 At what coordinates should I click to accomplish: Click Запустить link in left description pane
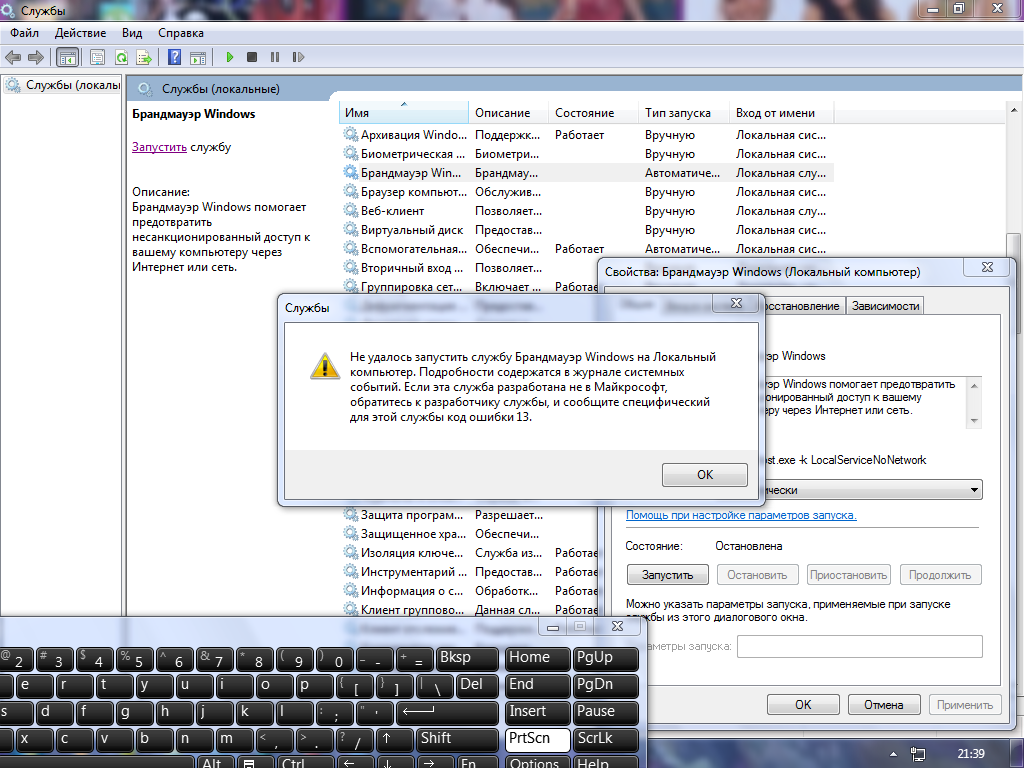[x=159, y=147]
